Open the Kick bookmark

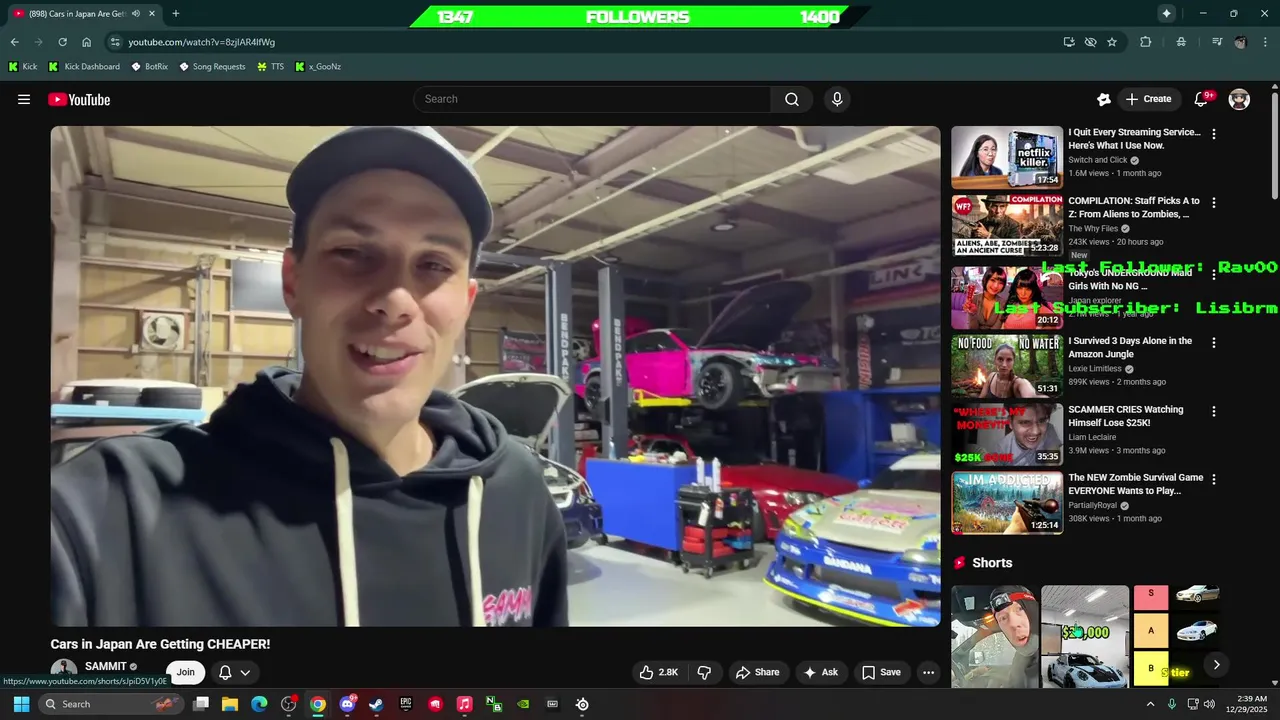pos(23,67)
